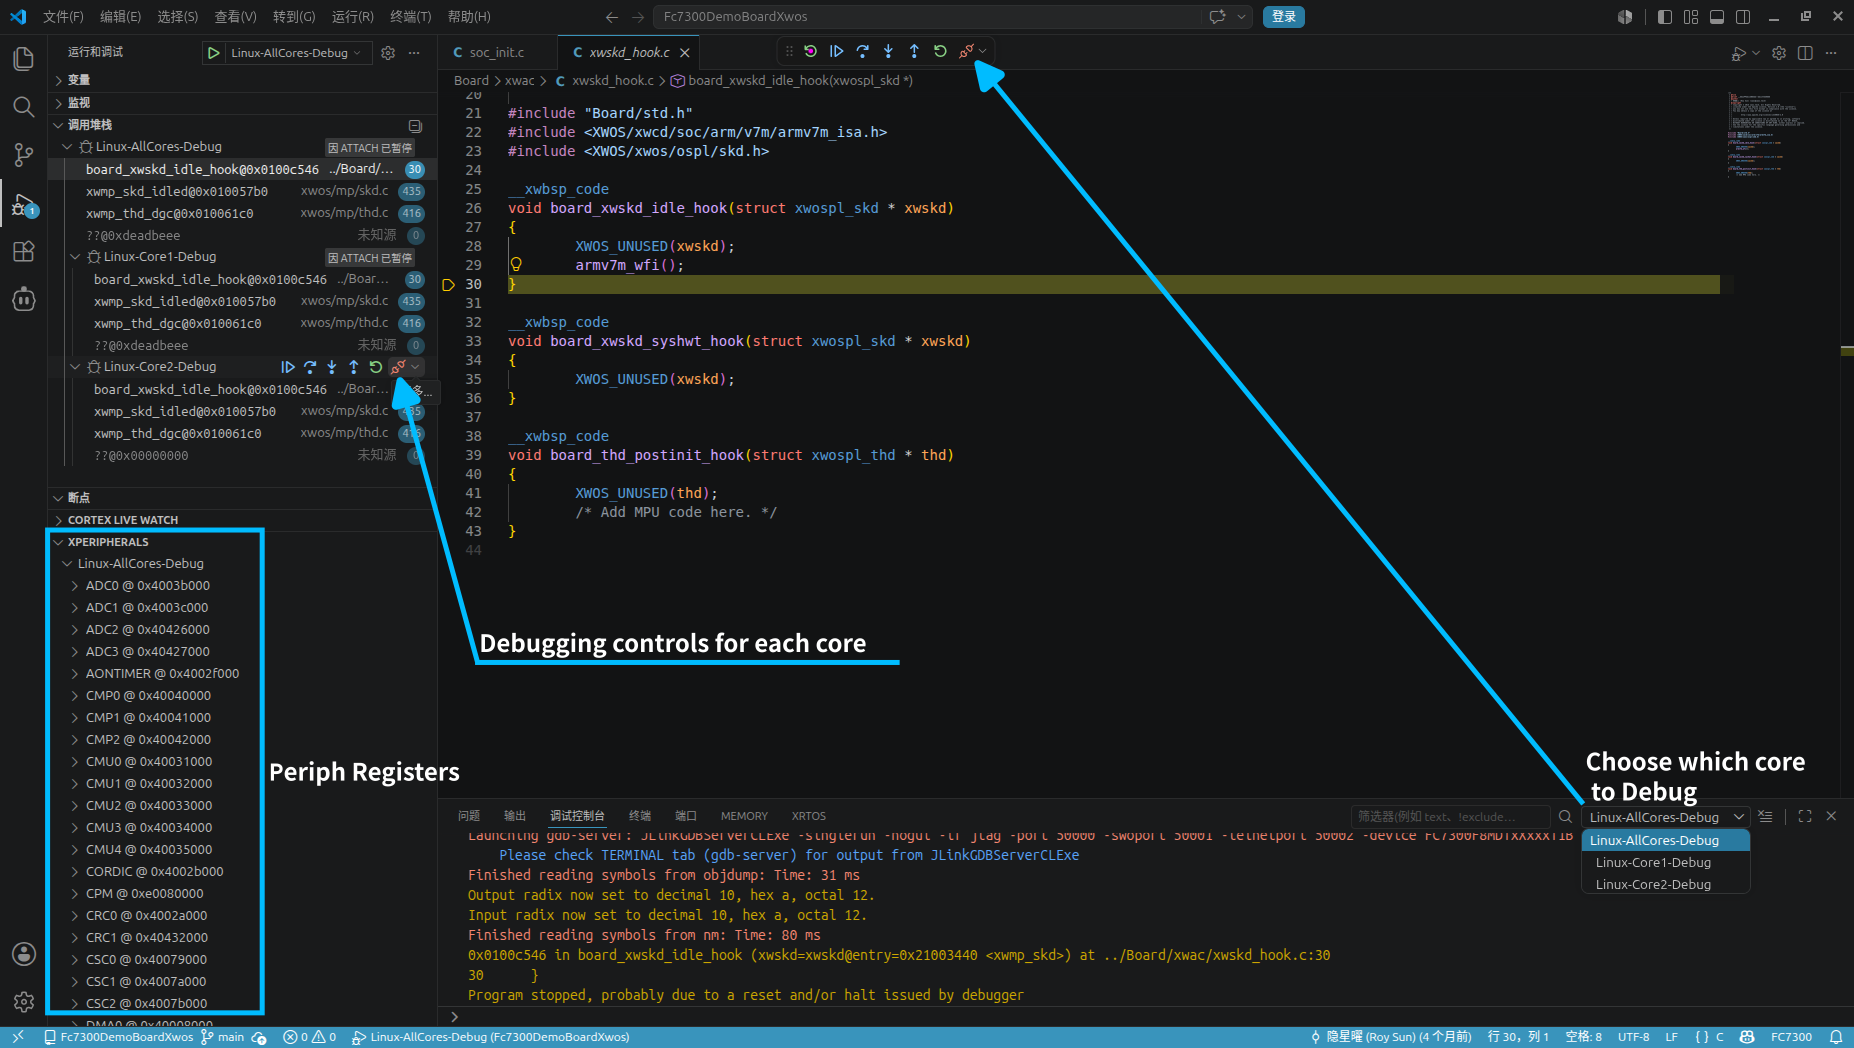The height and width of the screenshot is (1048, 1854).
Task: Expand the 监视 watch section
Action: point(243,103)
